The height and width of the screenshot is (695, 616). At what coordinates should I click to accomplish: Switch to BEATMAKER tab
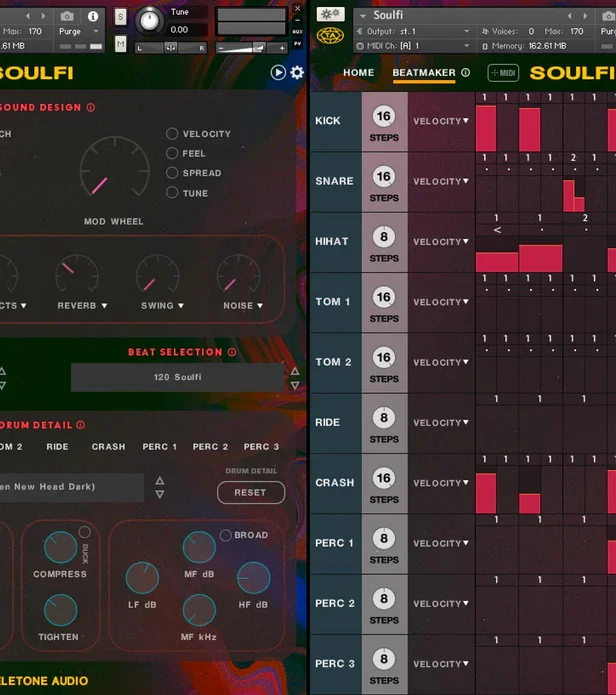tap(424, 72)
